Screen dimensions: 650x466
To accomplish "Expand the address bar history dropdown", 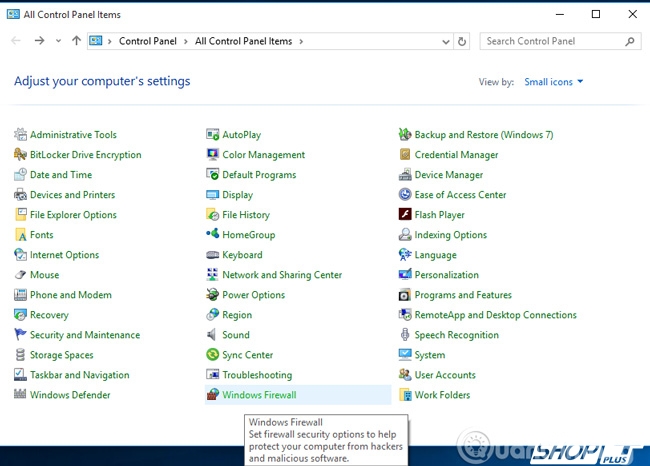I will [445, 42].
